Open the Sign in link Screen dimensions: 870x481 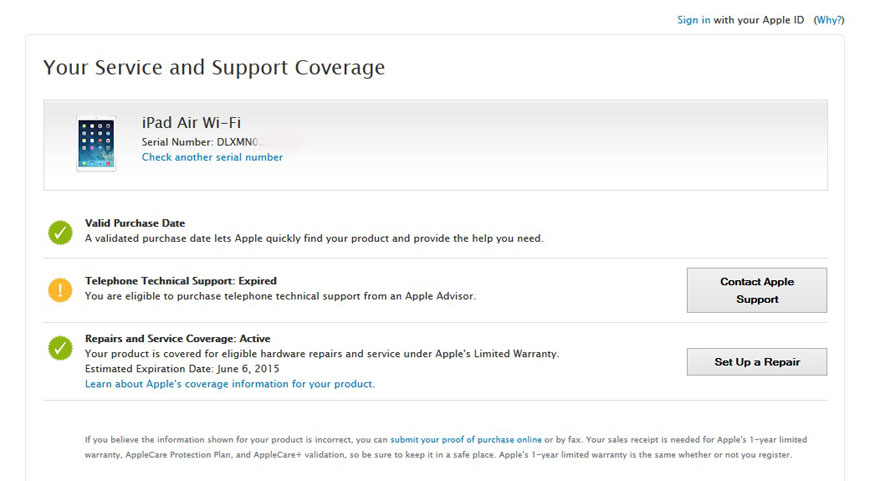[694, 20]
